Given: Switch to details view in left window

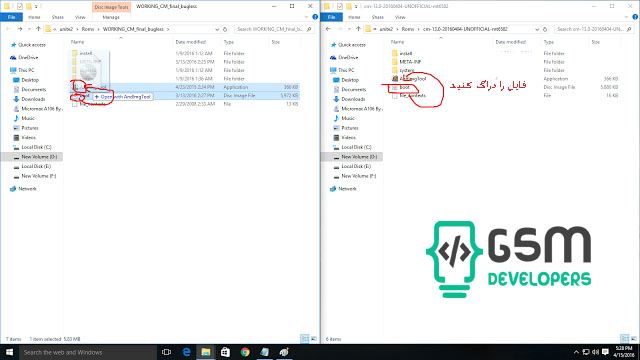Looking at the screenshot, I should pos(304,339).
